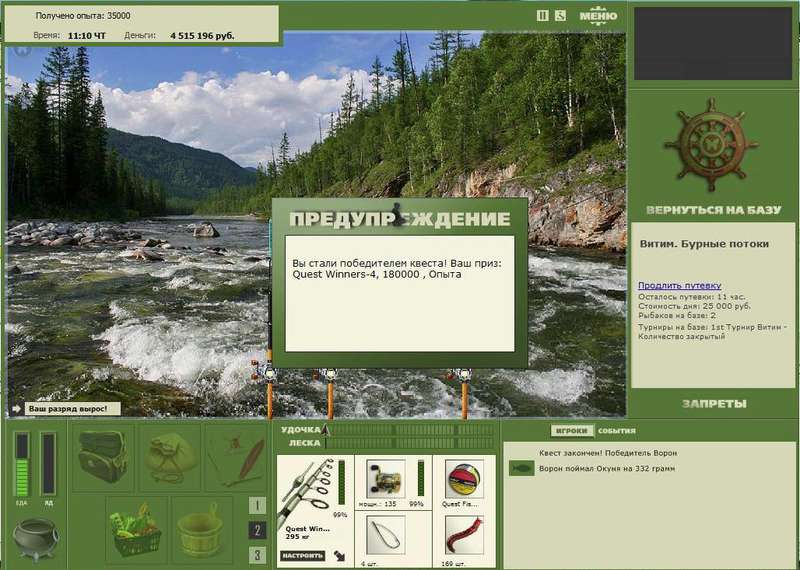Click the Продлить путевку link
This screenshot has height=570, width=800.
(x=680, y=285)
